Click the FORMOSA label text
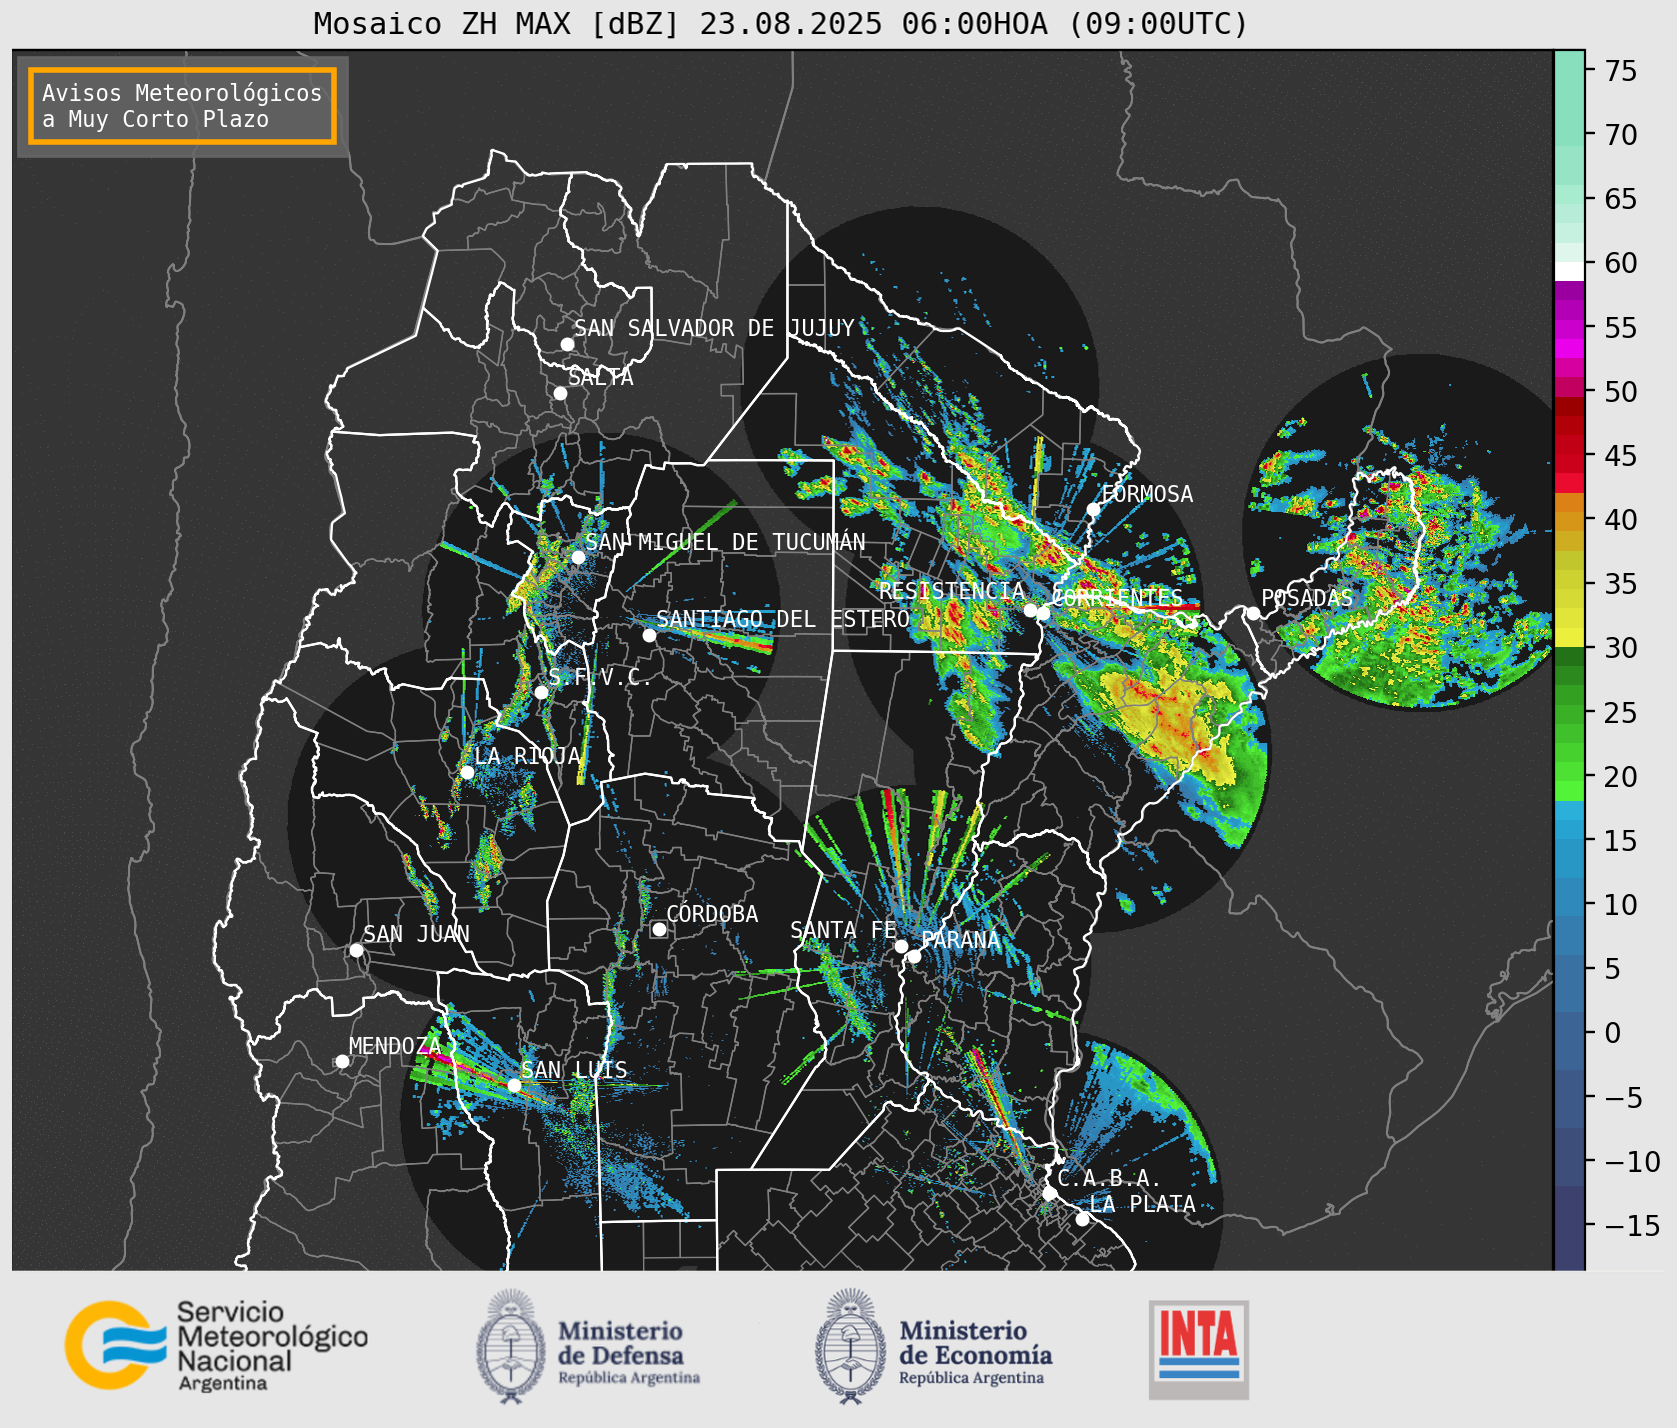 pyautogui.click(x=1147, y=494)
